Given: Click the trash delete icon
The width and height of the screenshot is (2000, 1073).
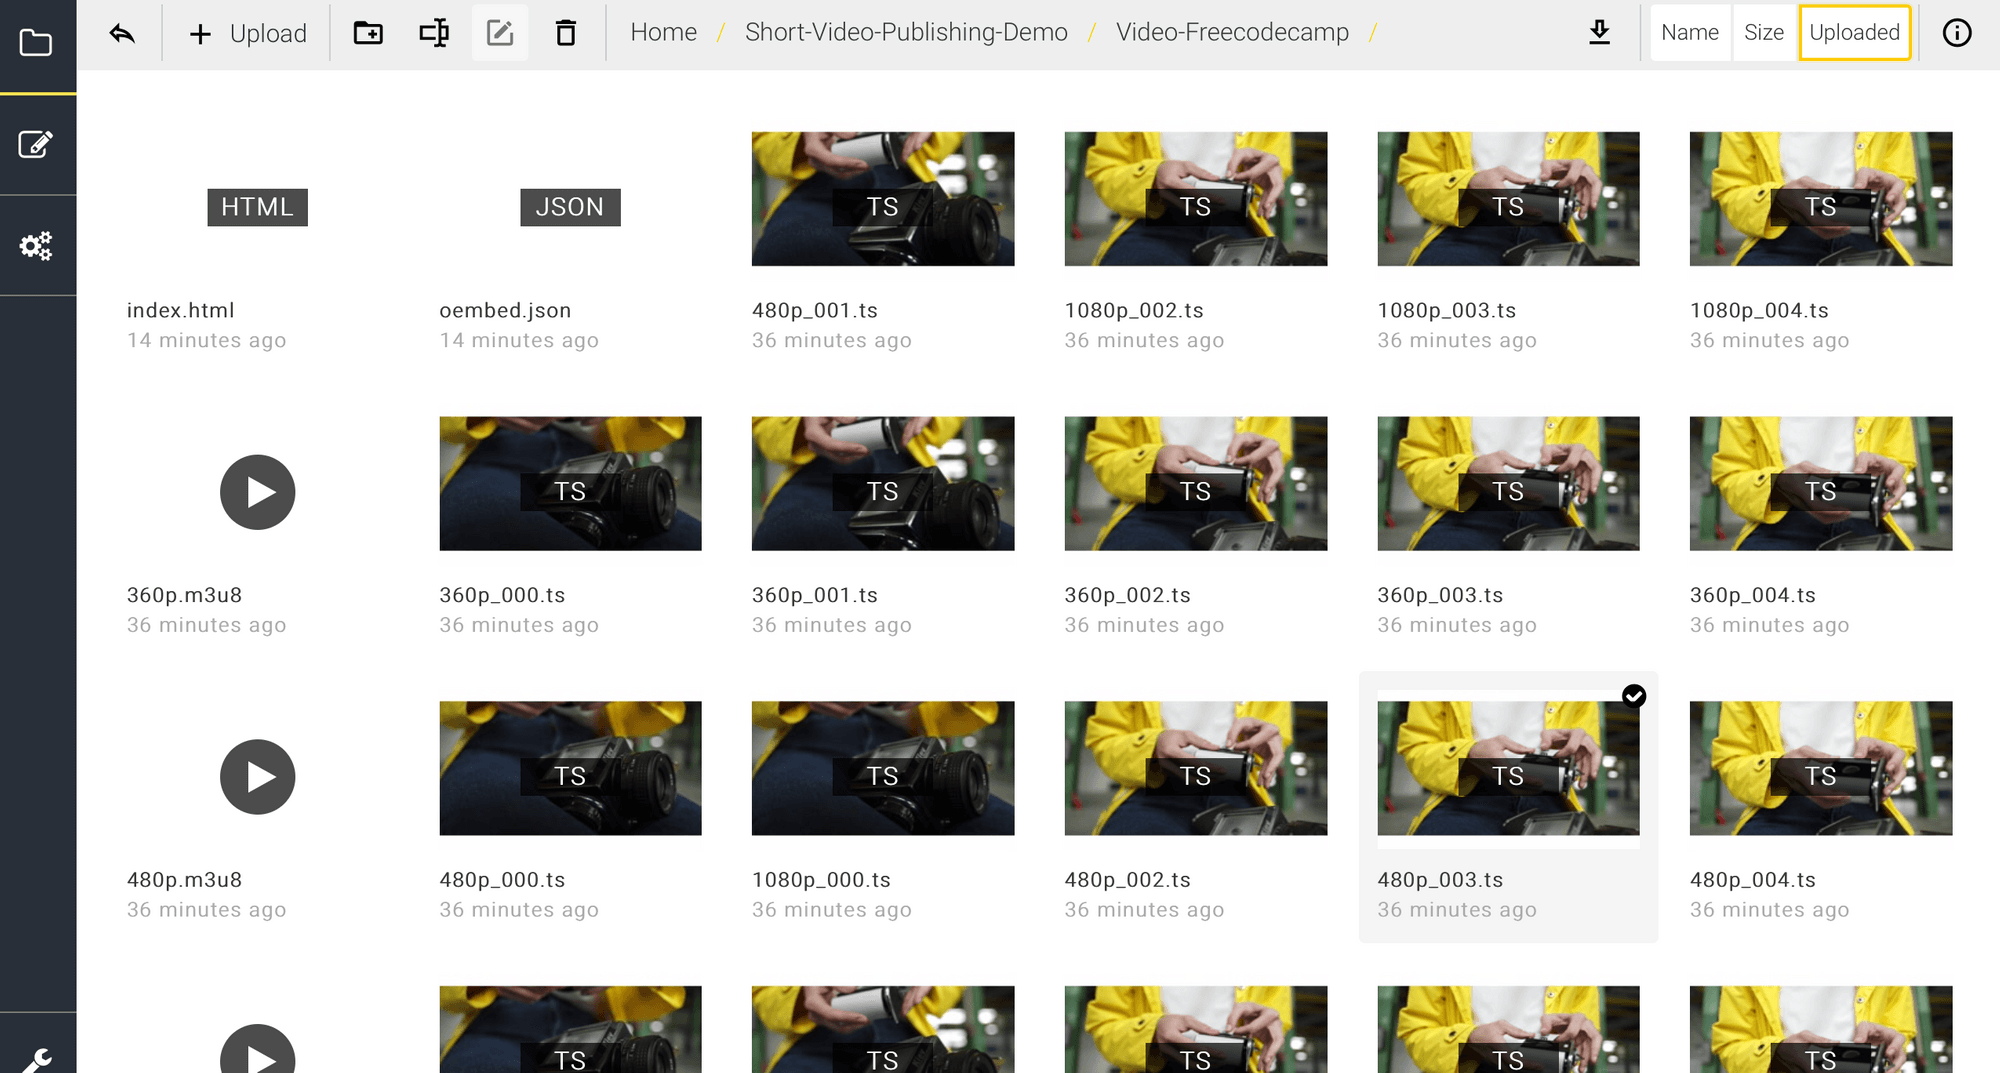Looking at the screenshot, I should 566,34.
